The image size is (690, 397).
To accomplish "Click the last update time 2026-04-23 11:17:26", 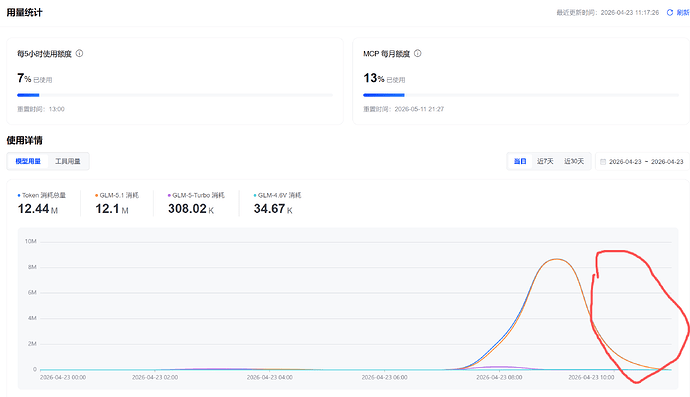I will [x=608, y=13].
